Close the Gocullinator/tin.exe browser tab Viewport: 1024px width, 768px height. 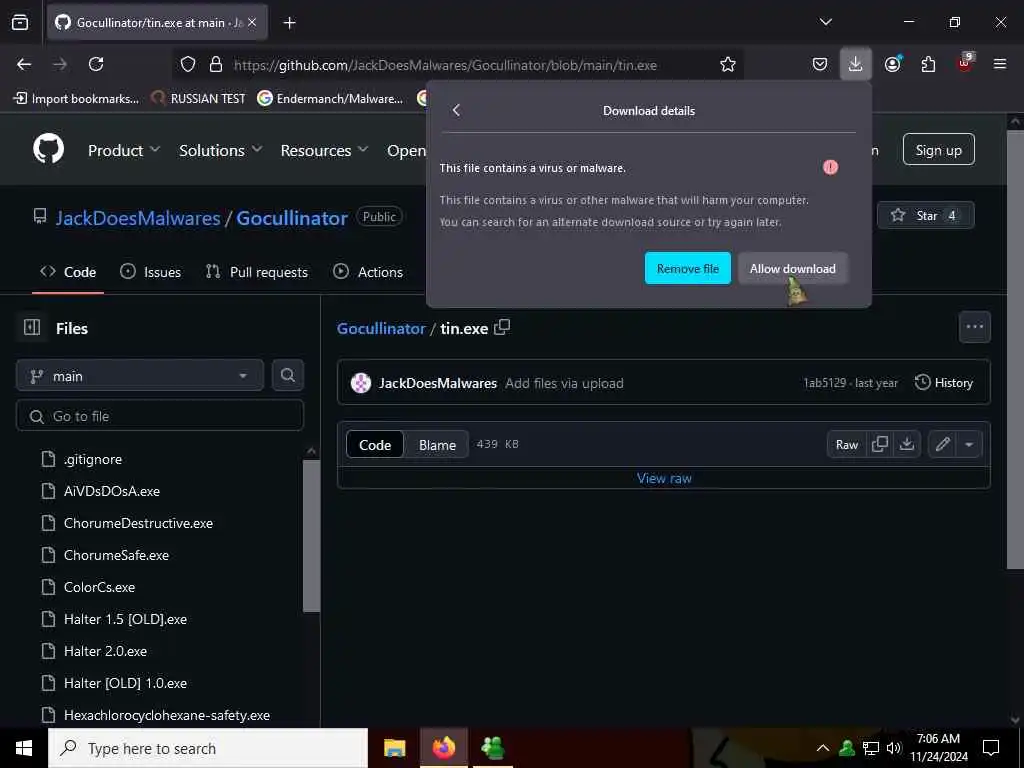pos(252,22)
